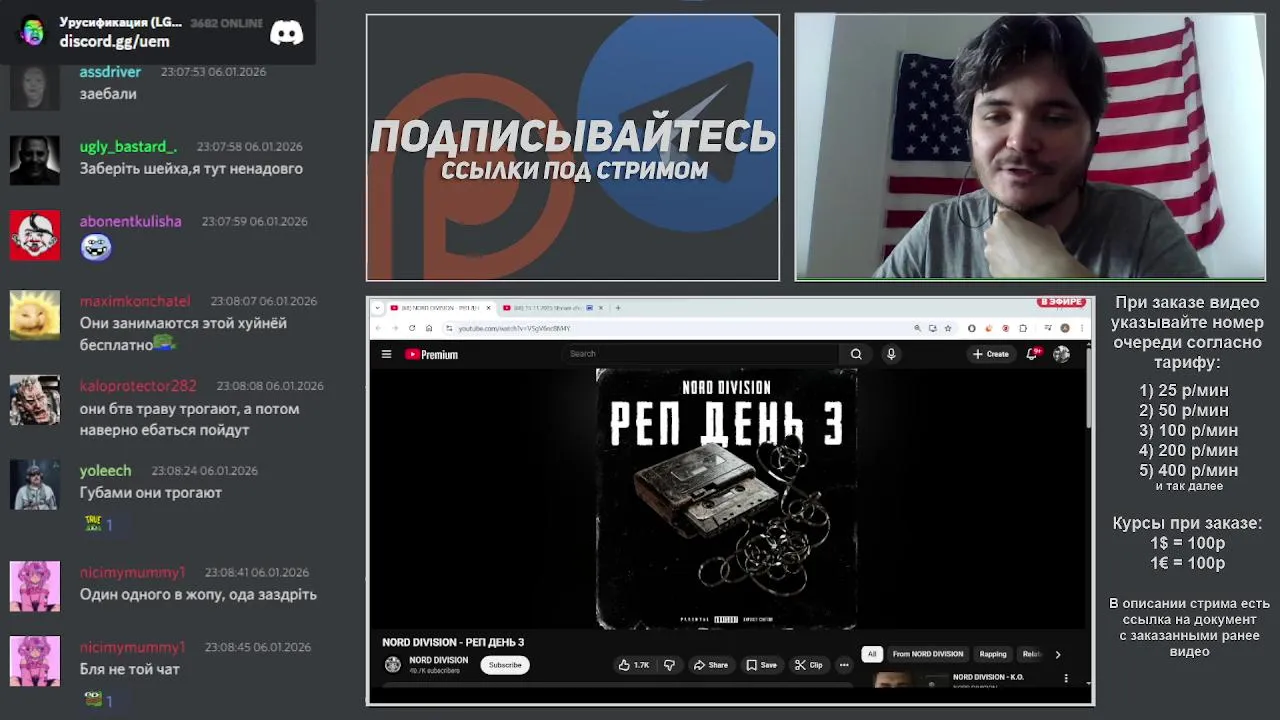1280x720 pixels.
Task: Open YouTube hamburger guide menu
Action: click(x=386, y=354)
